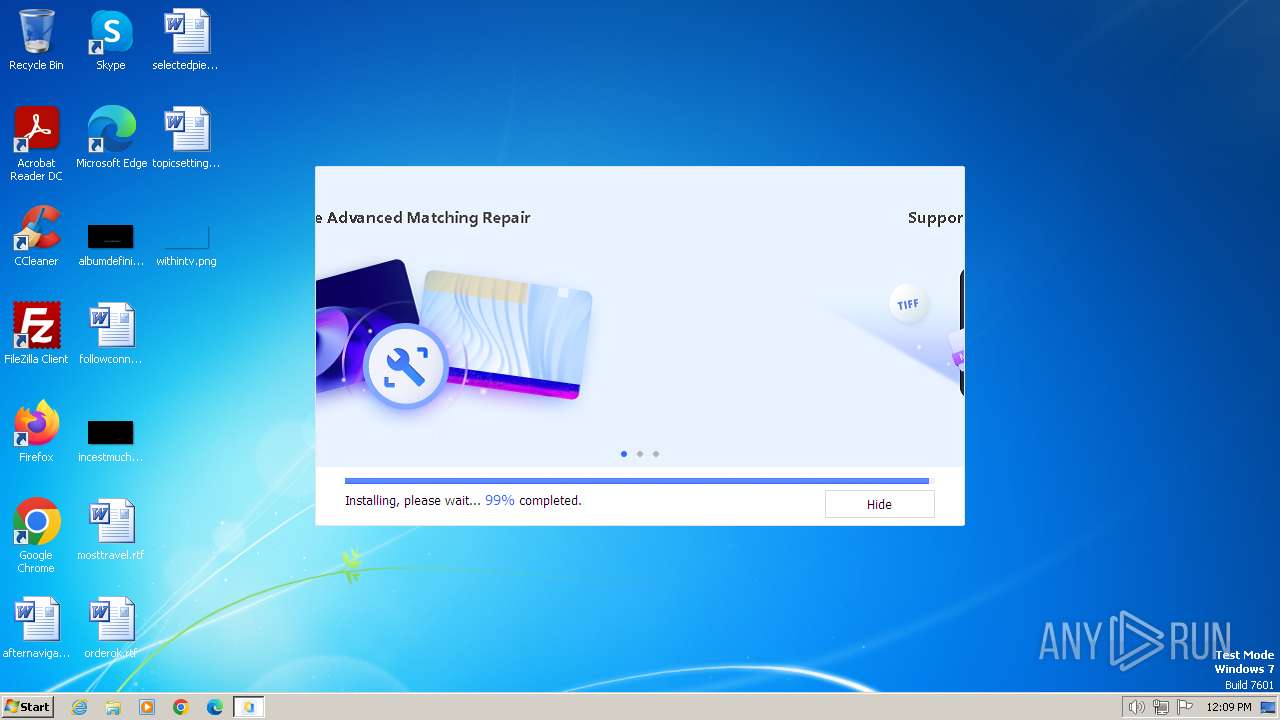Select the first carousel dot indicator
The image size is (1280, 720).
pos(624,454)
